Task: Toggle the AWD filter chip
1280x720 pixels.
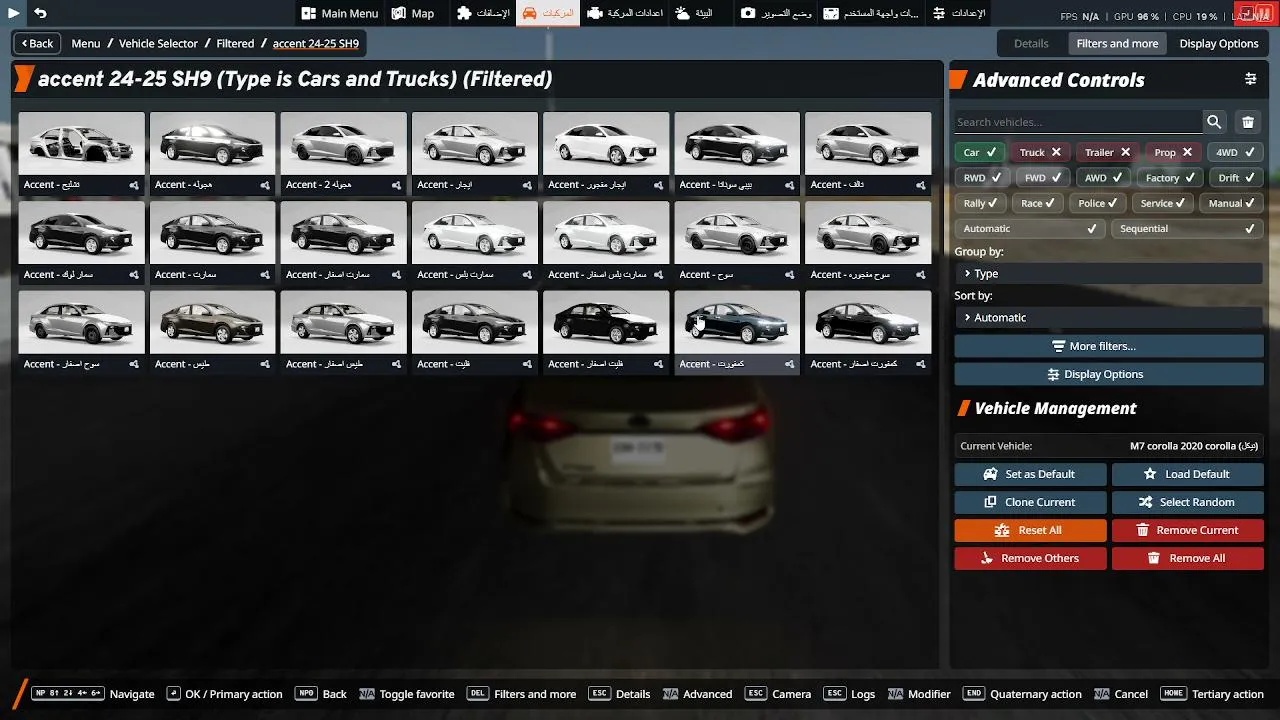Action: (x=1104, y=178)
